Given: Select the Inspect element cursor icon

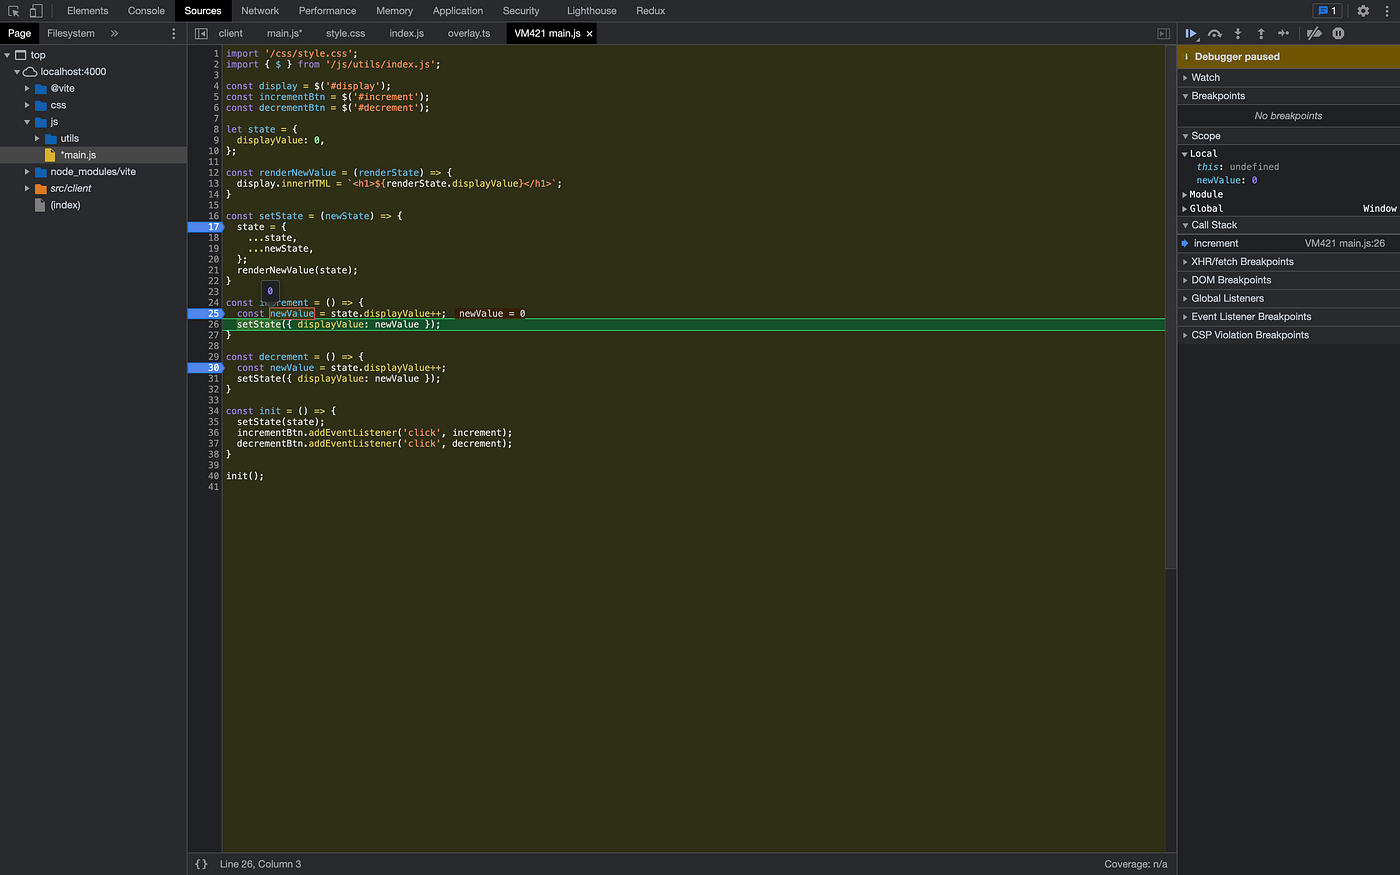Looking at the screenshot, I should click(13, 10).
